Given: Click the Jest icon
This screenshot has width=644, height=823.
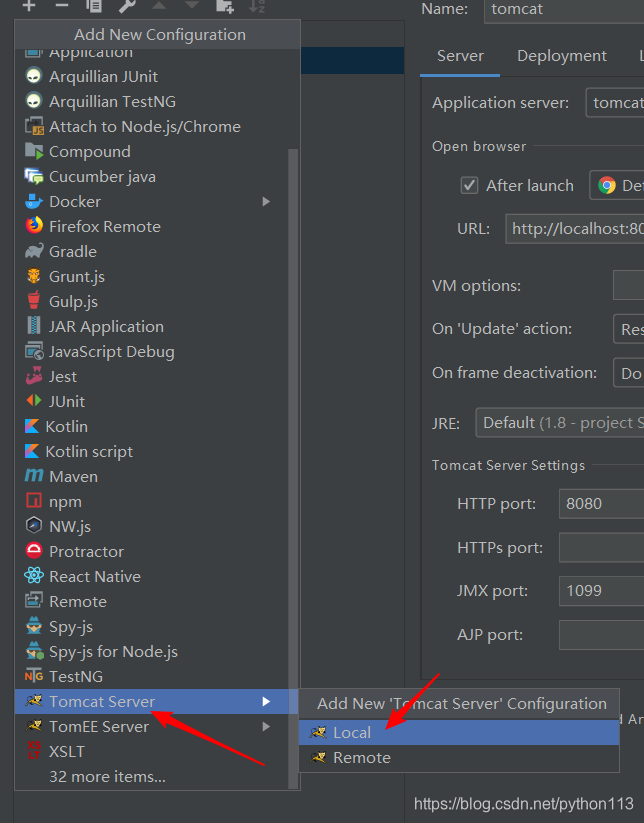Looking at the screenshot, I should pos(34,376).
